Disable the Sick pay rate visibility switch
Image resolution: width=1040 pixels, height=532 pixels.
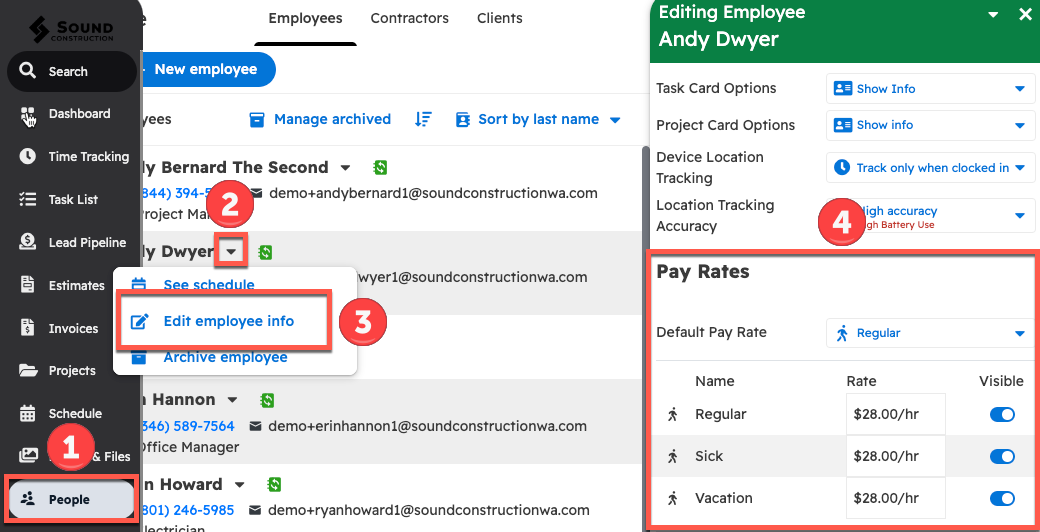1001,457
